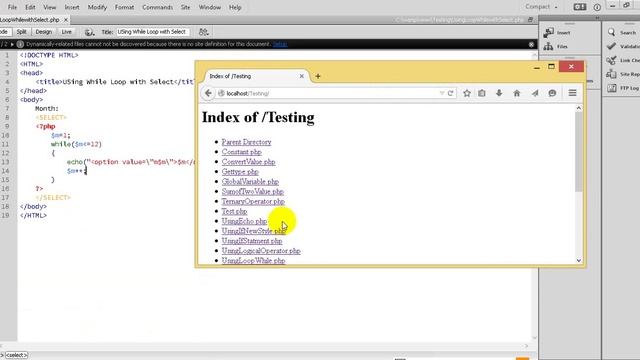Open the Insert panel
Image resolution: width=640 pixels, height=360 pixels.
pos(557,33)
